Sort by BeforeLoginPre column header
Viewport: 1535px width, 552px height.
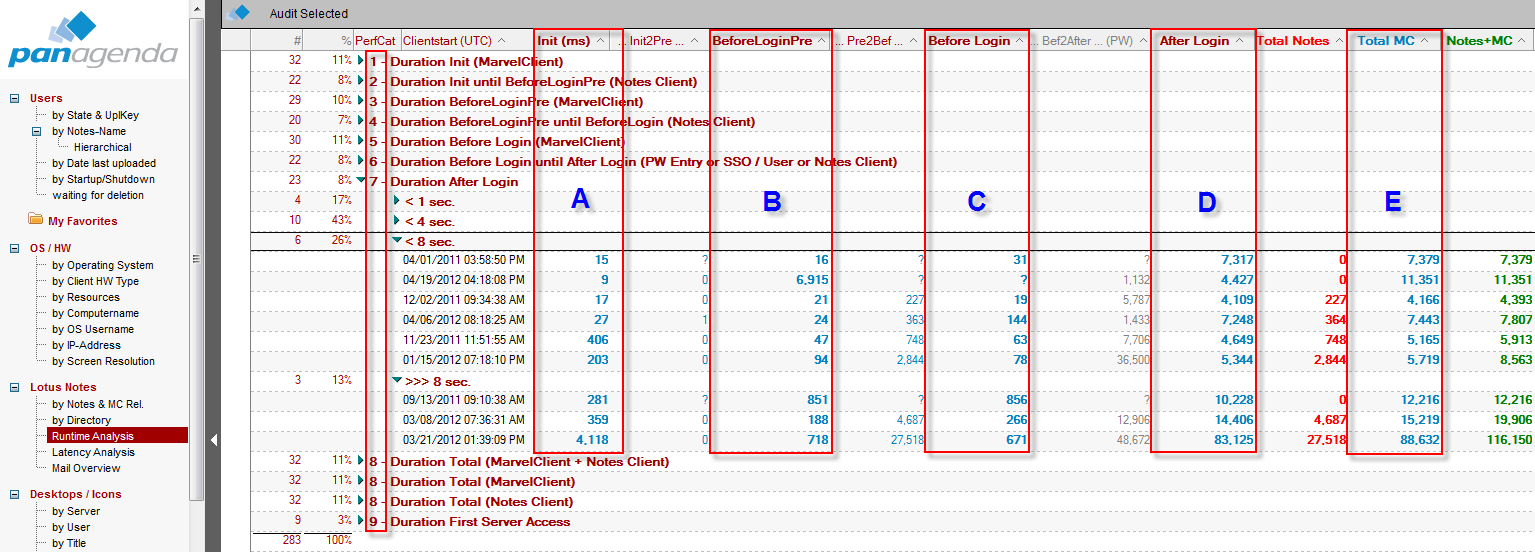[x=768, y=41]
